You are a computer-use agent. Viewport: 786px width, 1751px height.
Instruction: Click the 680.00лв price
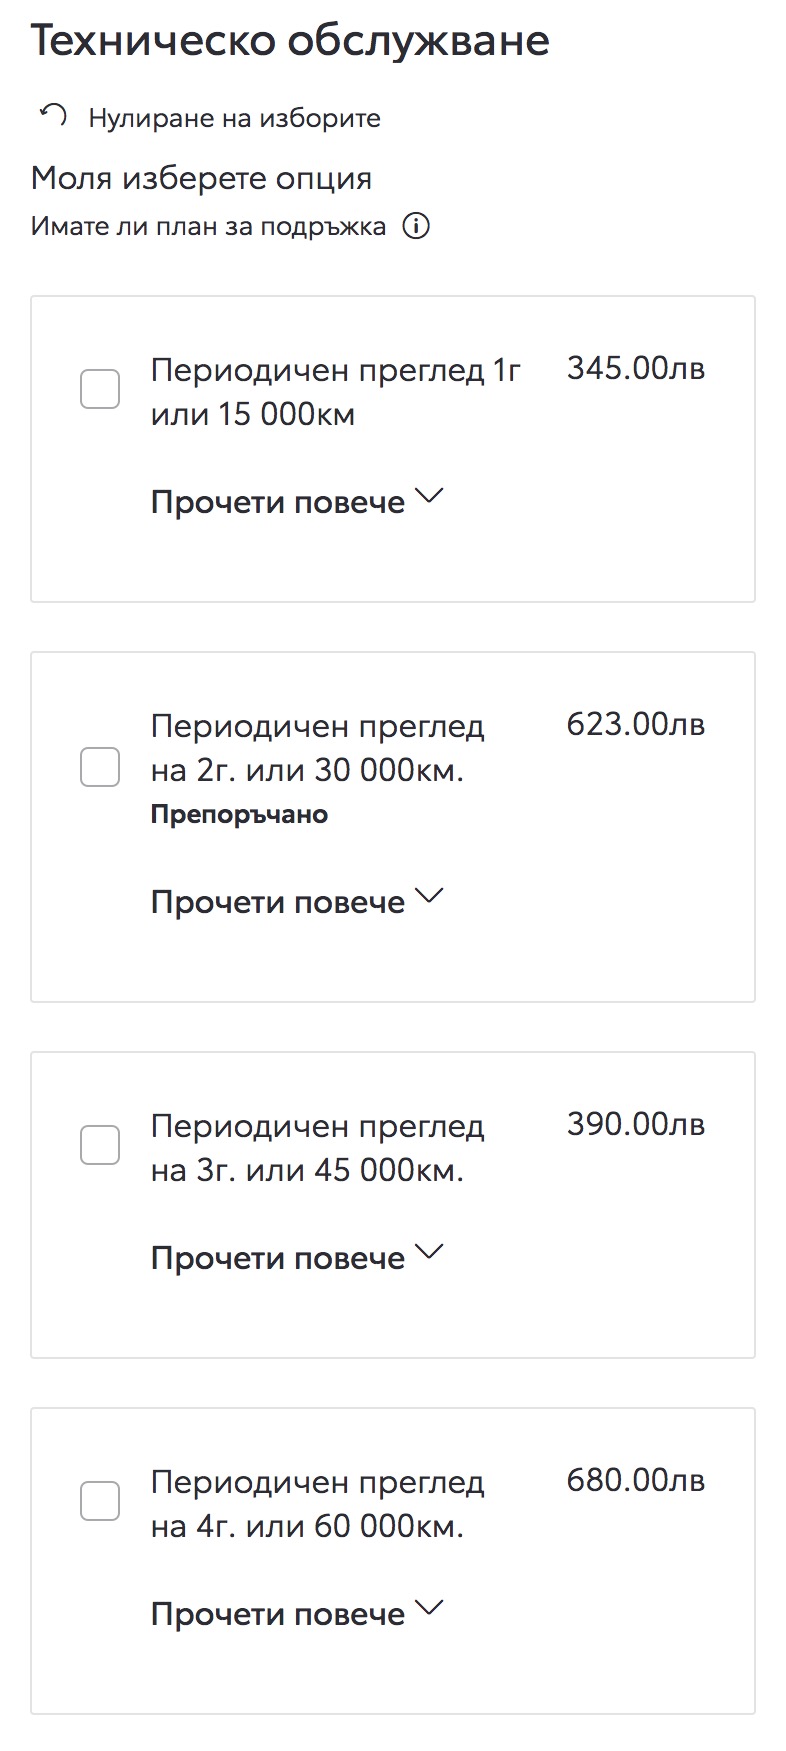[635, 1480]
